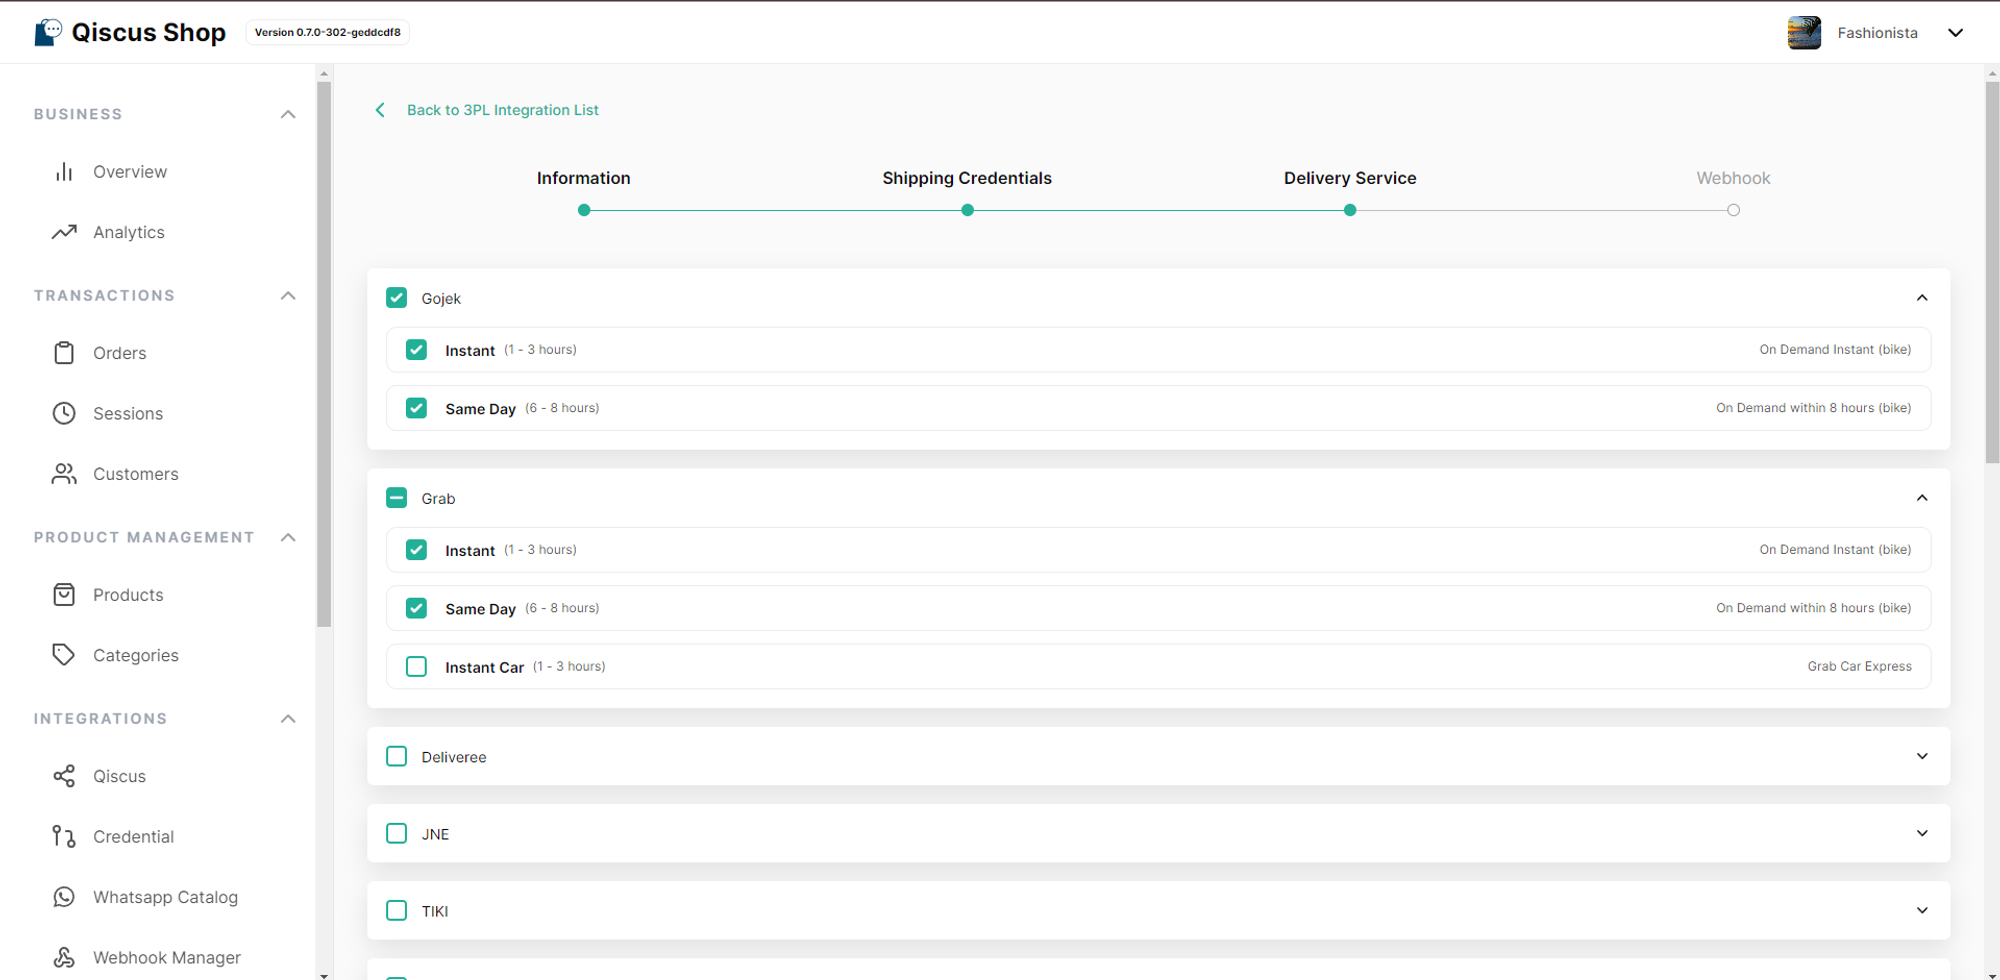Uncheck the Gojek provider checkbox
The height and width of the screenshot is (980, 2000).
[397, 298]
